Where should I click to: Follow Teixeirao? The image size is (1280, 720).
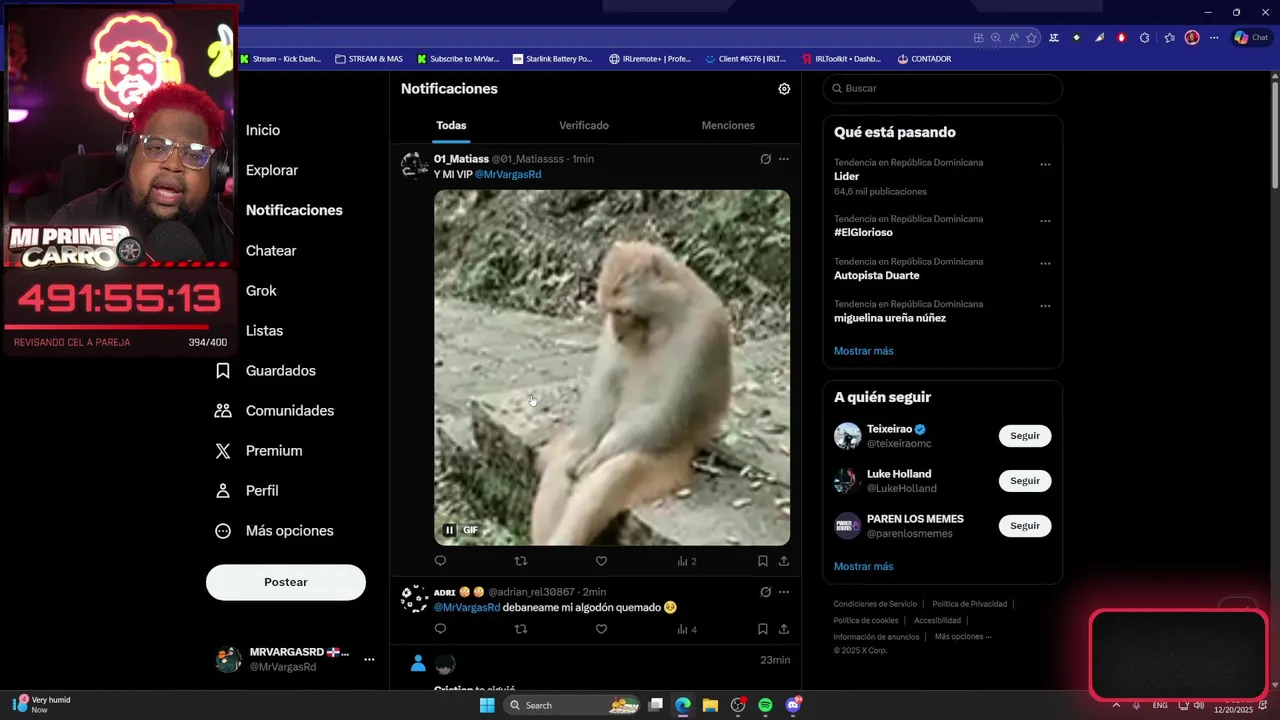tap(1025, 436)
